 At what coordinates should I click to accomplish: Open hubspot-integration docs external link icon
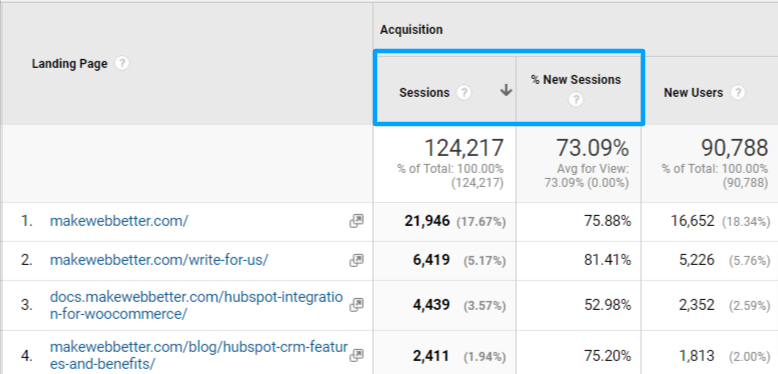(x=356, y=305)
